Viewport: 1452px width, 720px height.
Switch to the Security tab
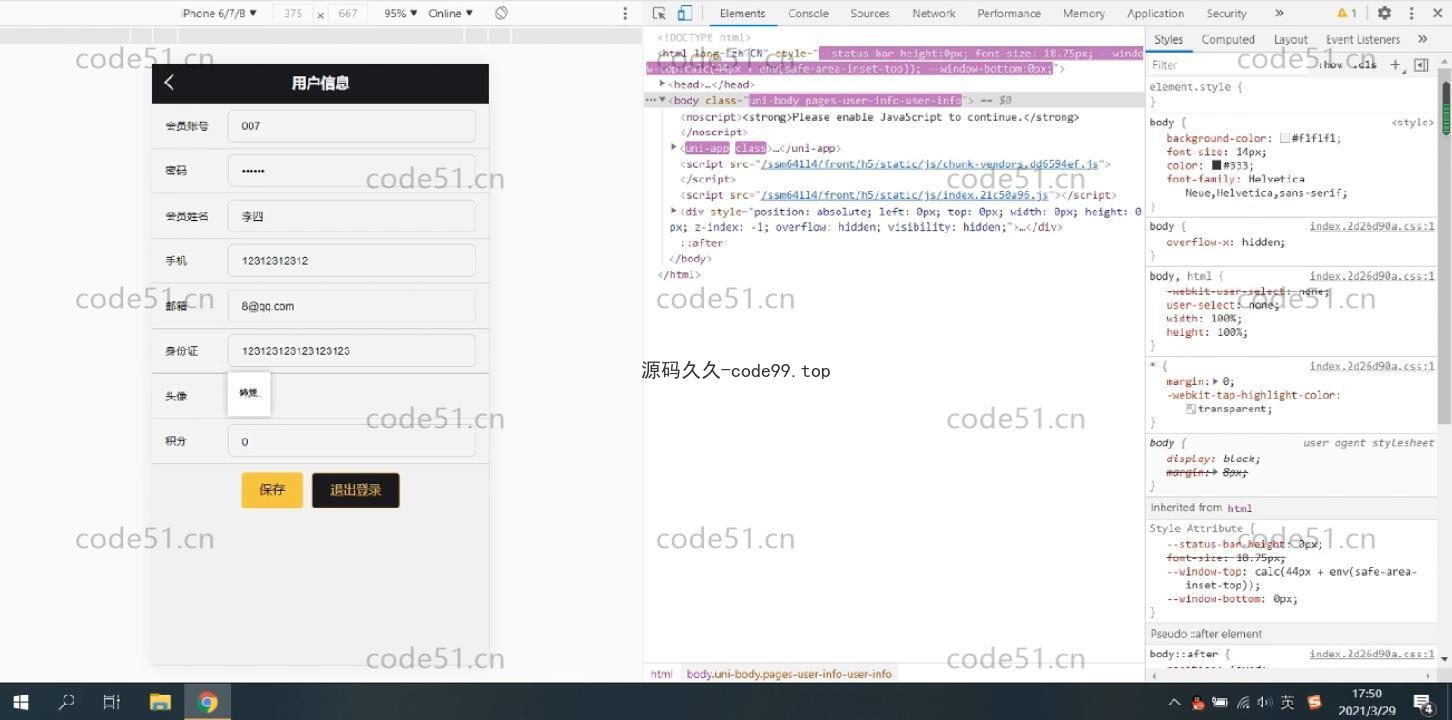pyautogui.click(x=1226, y=13)
